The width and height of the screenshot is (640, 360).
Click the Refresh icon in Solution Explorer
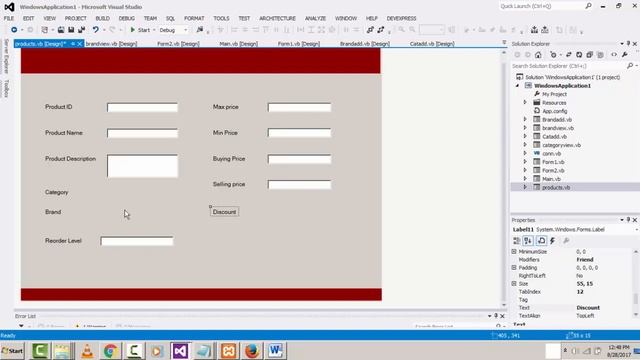click(579, 55)
